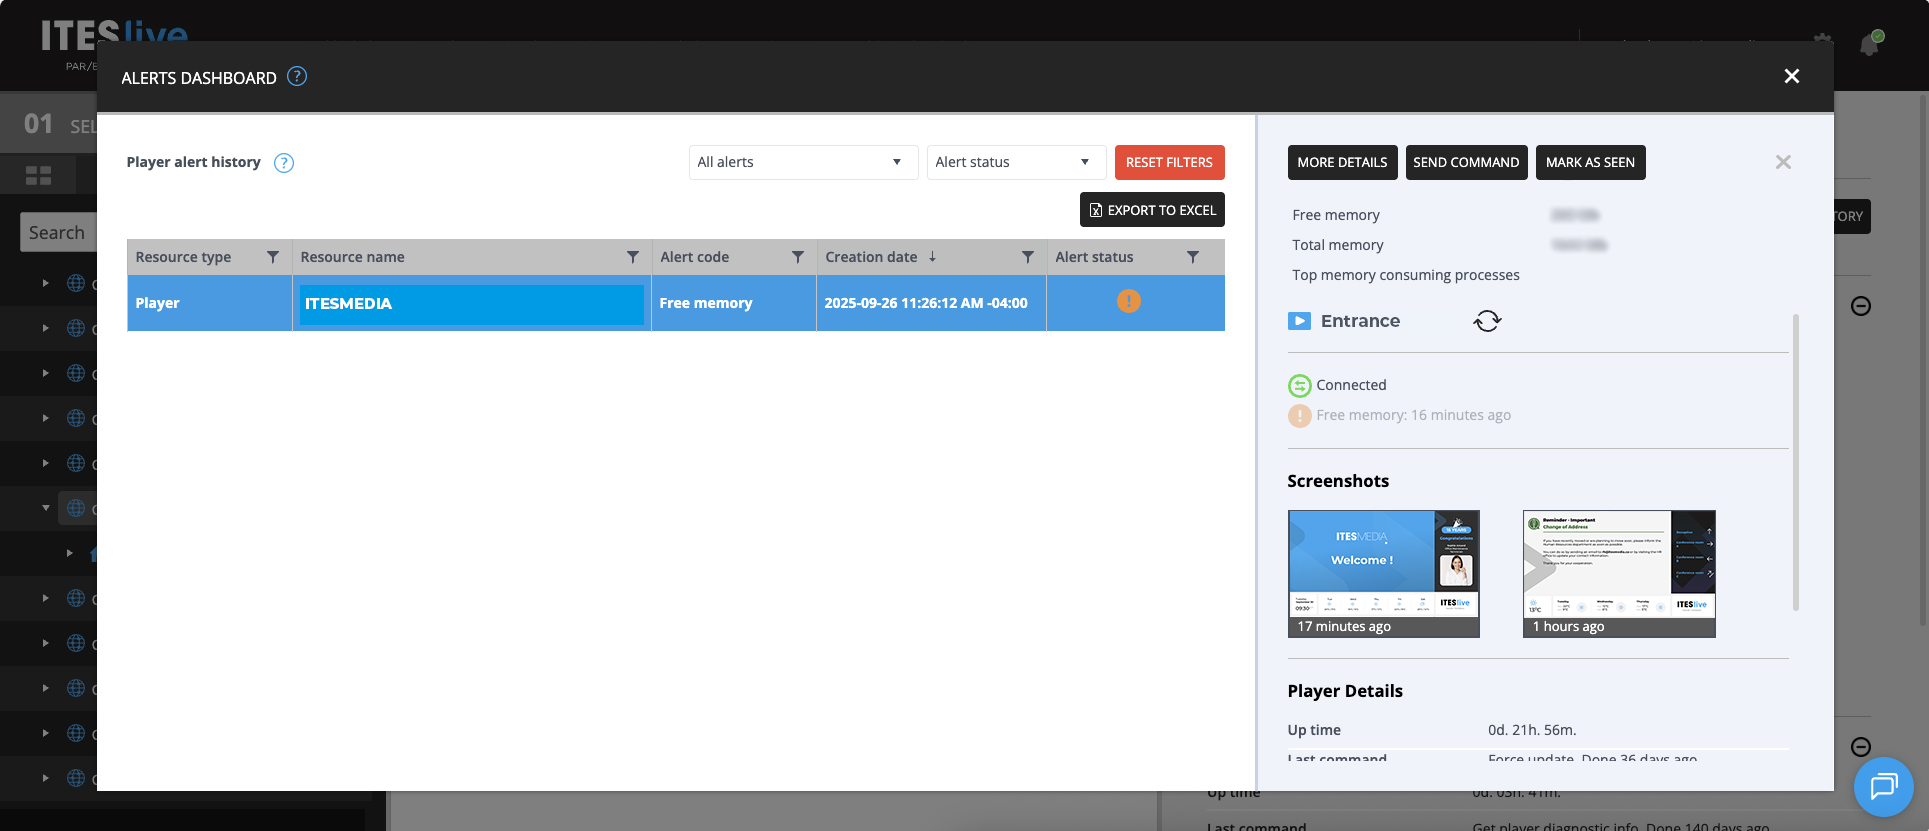Mark the alert as seen
The height and width of the screenshot is (831, 1929).
(1590, 162)
